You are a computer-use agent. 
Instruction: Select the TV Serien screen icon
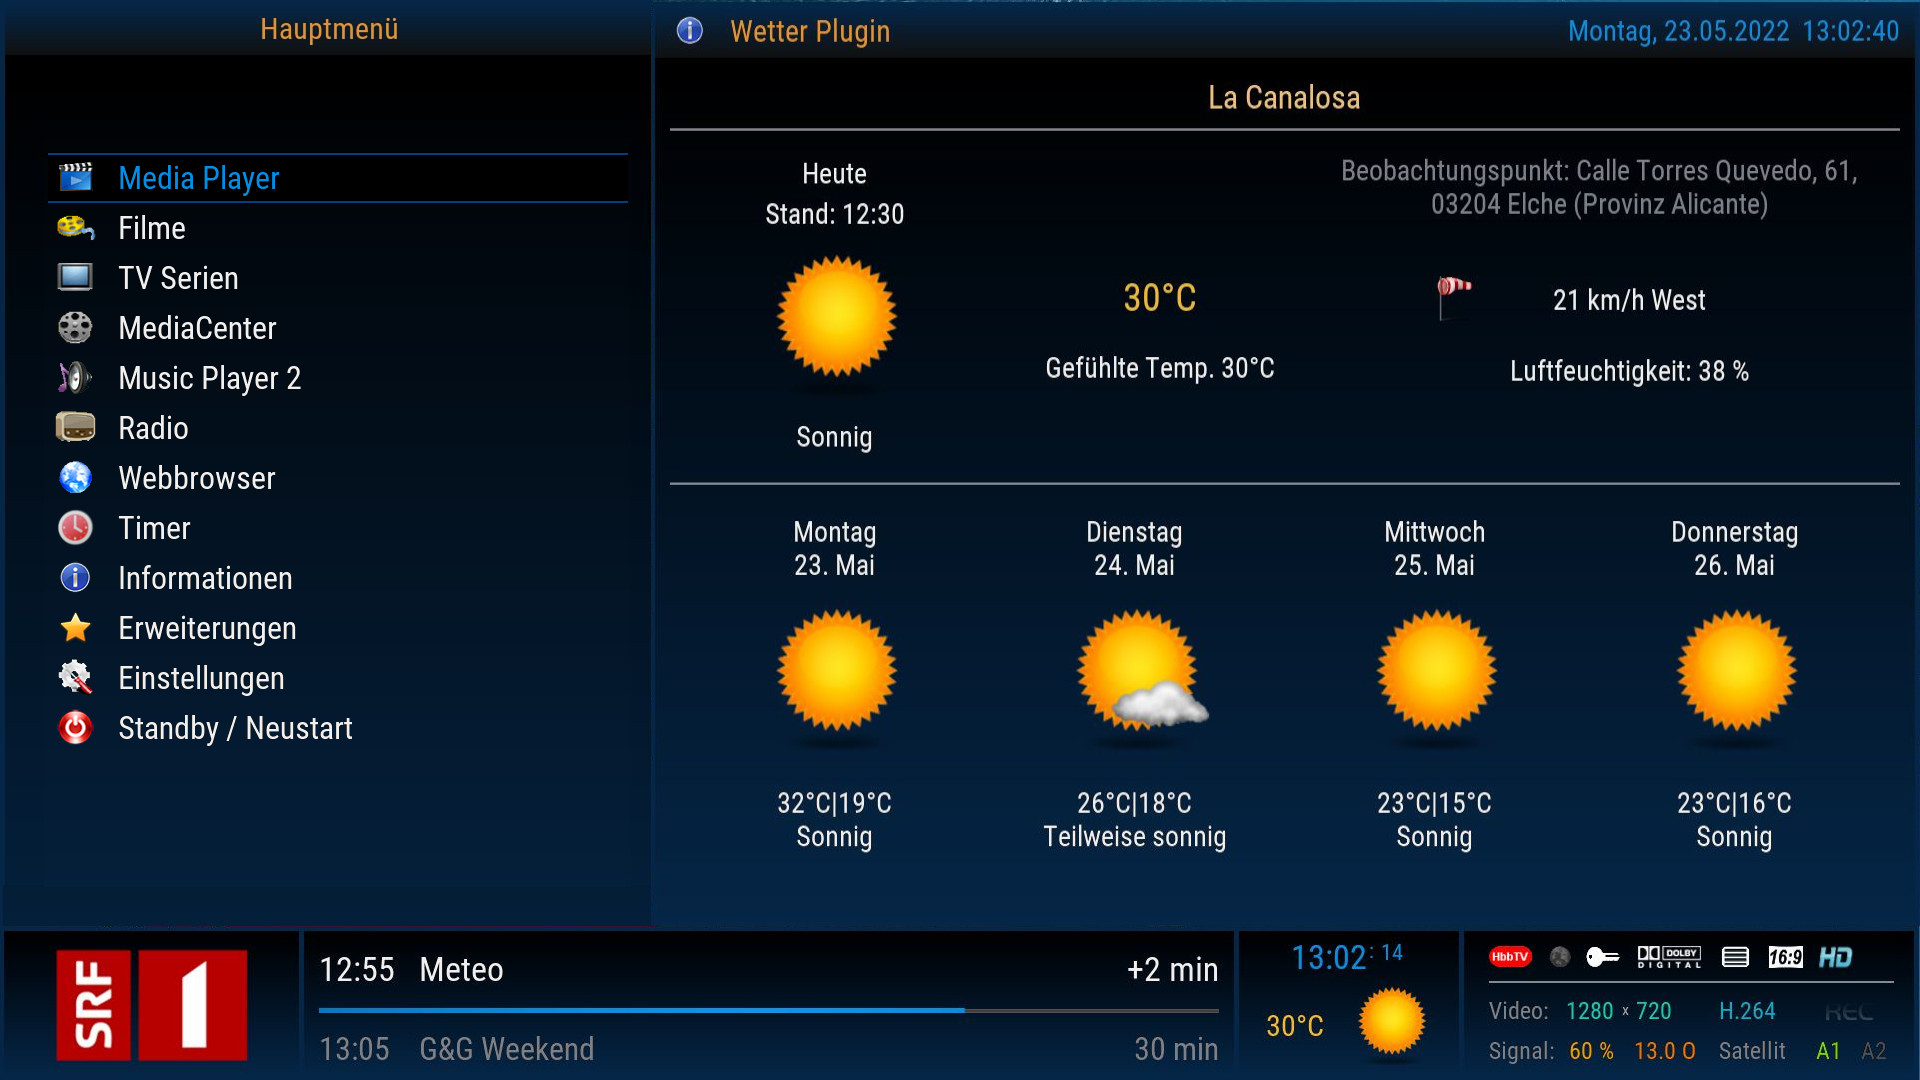tap(75, 277)
